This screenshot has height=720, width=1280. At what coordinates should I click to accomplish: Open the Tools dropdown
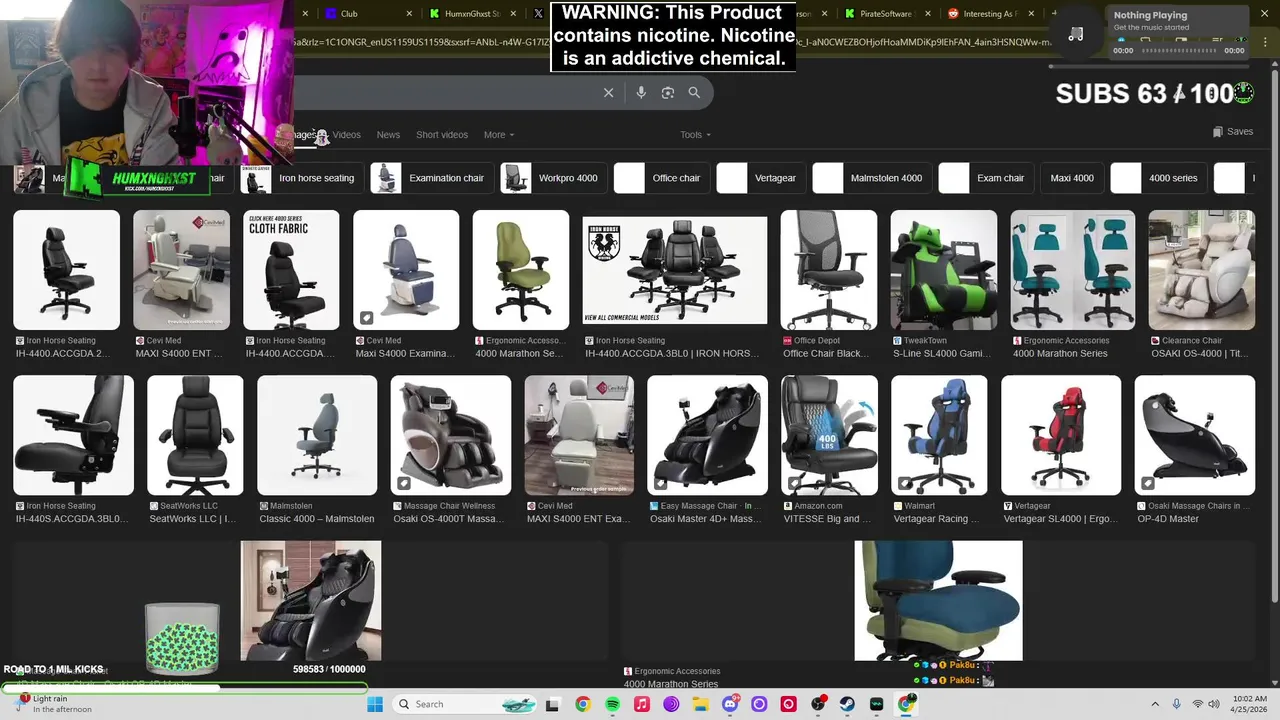695,134
